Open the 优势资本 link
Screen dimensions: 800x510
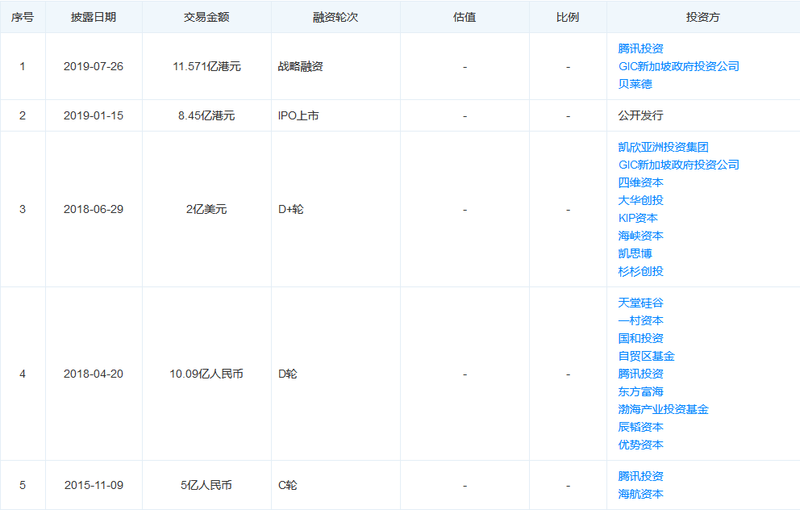tap(640, 445)
